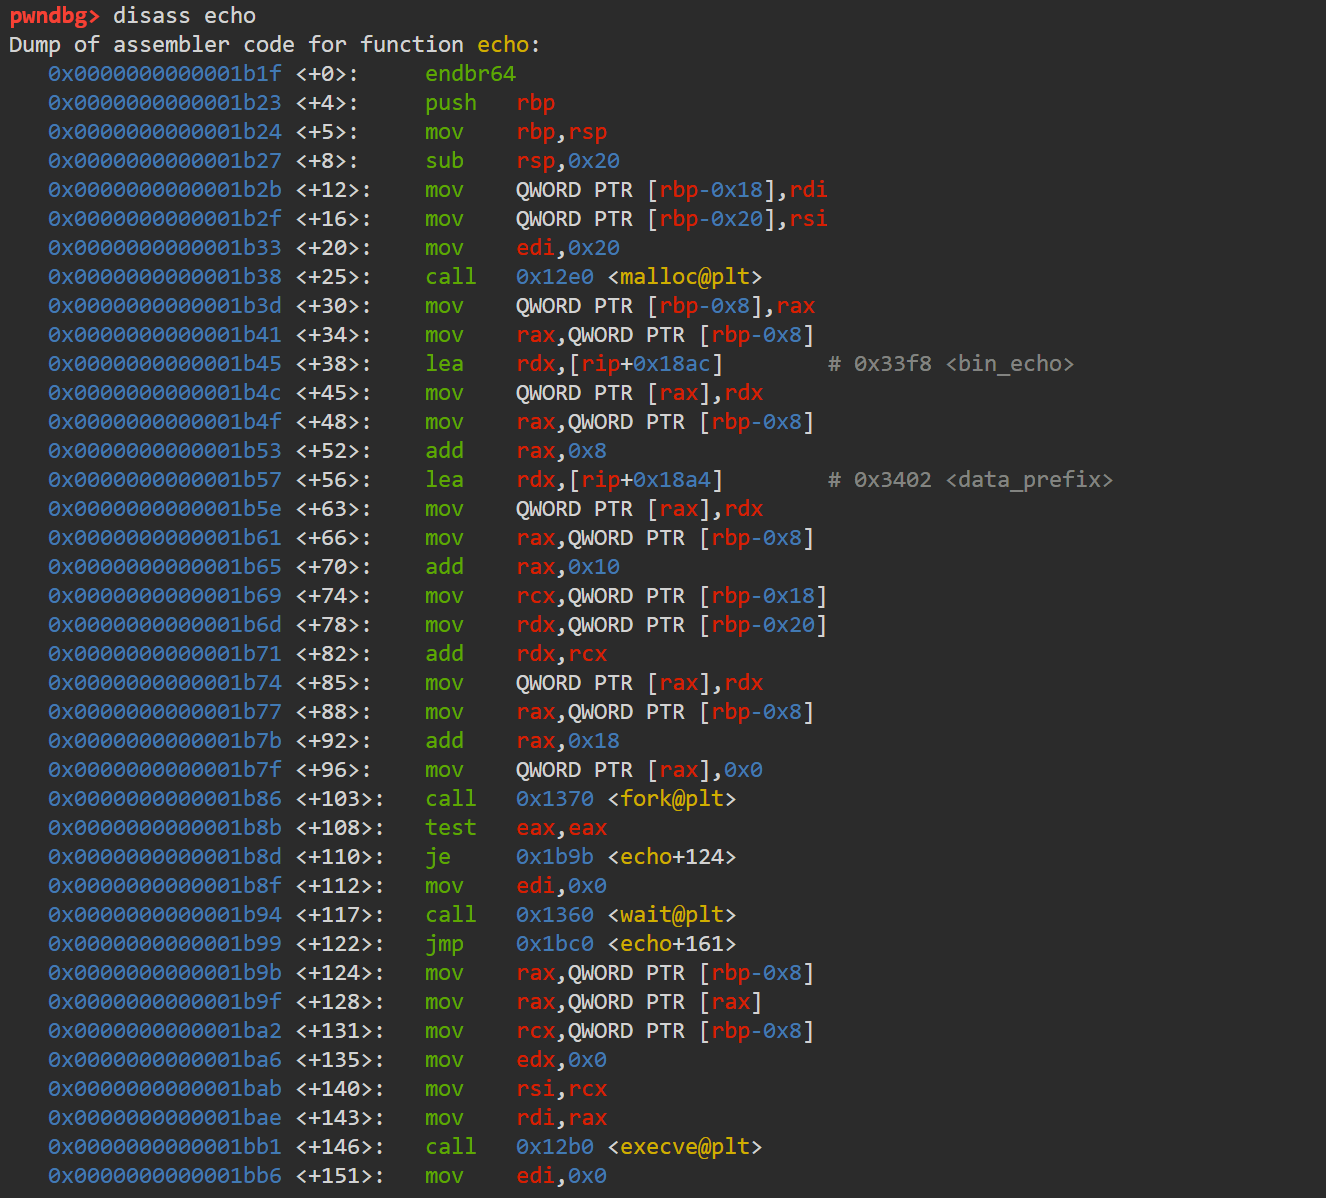Click the offset marker <+45>
Image resolution: width=1326 pixels, height=1198 pixels.
(x=334, y=393)
